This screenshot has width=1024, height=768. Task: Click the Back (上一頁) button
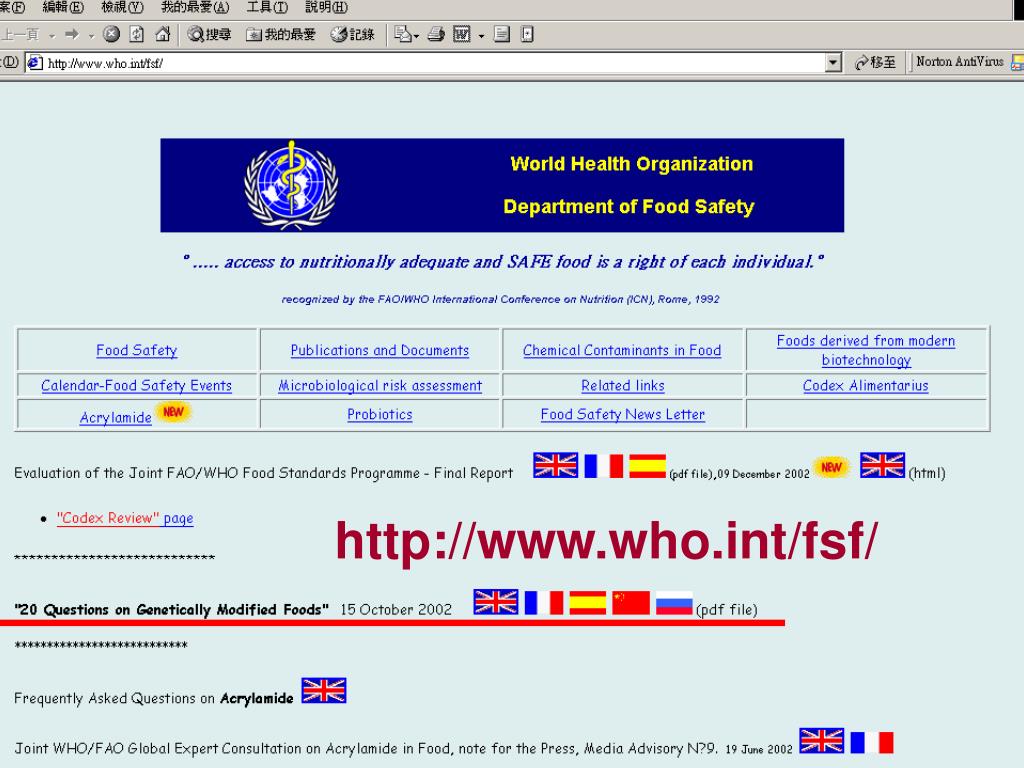21,34
